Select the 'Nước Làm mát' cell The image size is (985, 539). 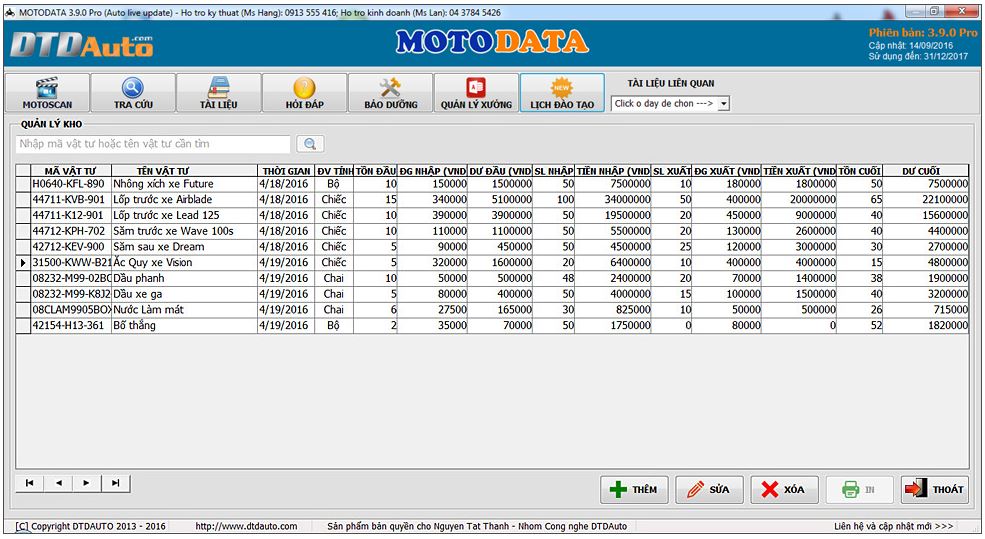click(184, 310)
